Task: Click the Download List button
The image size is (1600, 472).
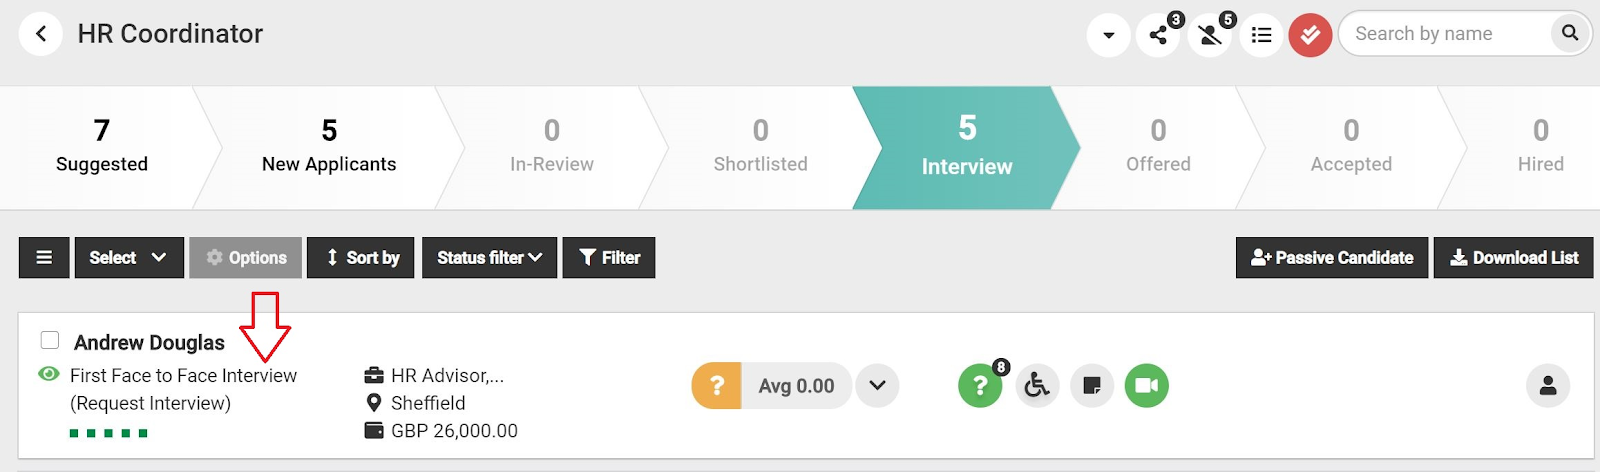Action: click(x=1513, y=258)
